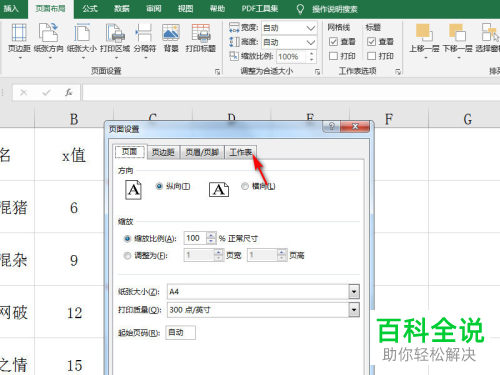500x375 pixels.
Task: Expand the ribbon 宽度 dropdown
Action: [x=311, y=28]
